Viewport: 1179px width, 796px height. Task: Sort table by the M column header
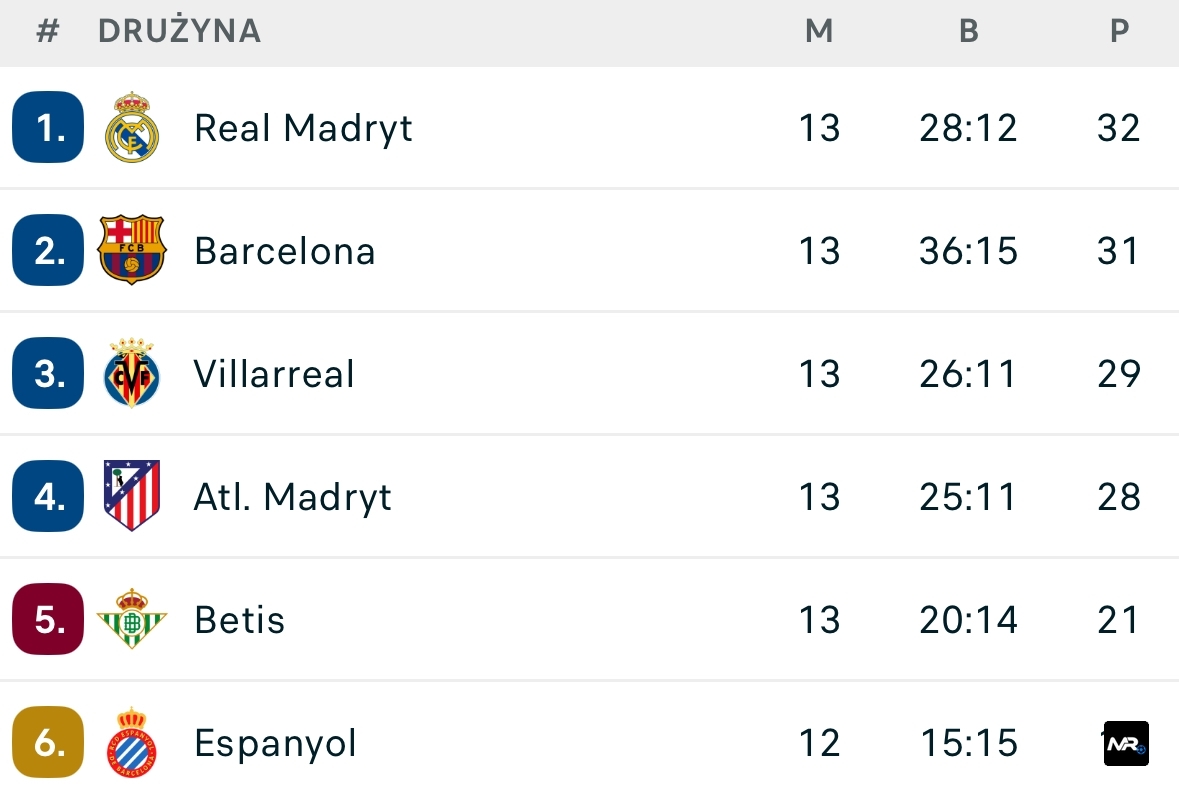tap(819, 31)
